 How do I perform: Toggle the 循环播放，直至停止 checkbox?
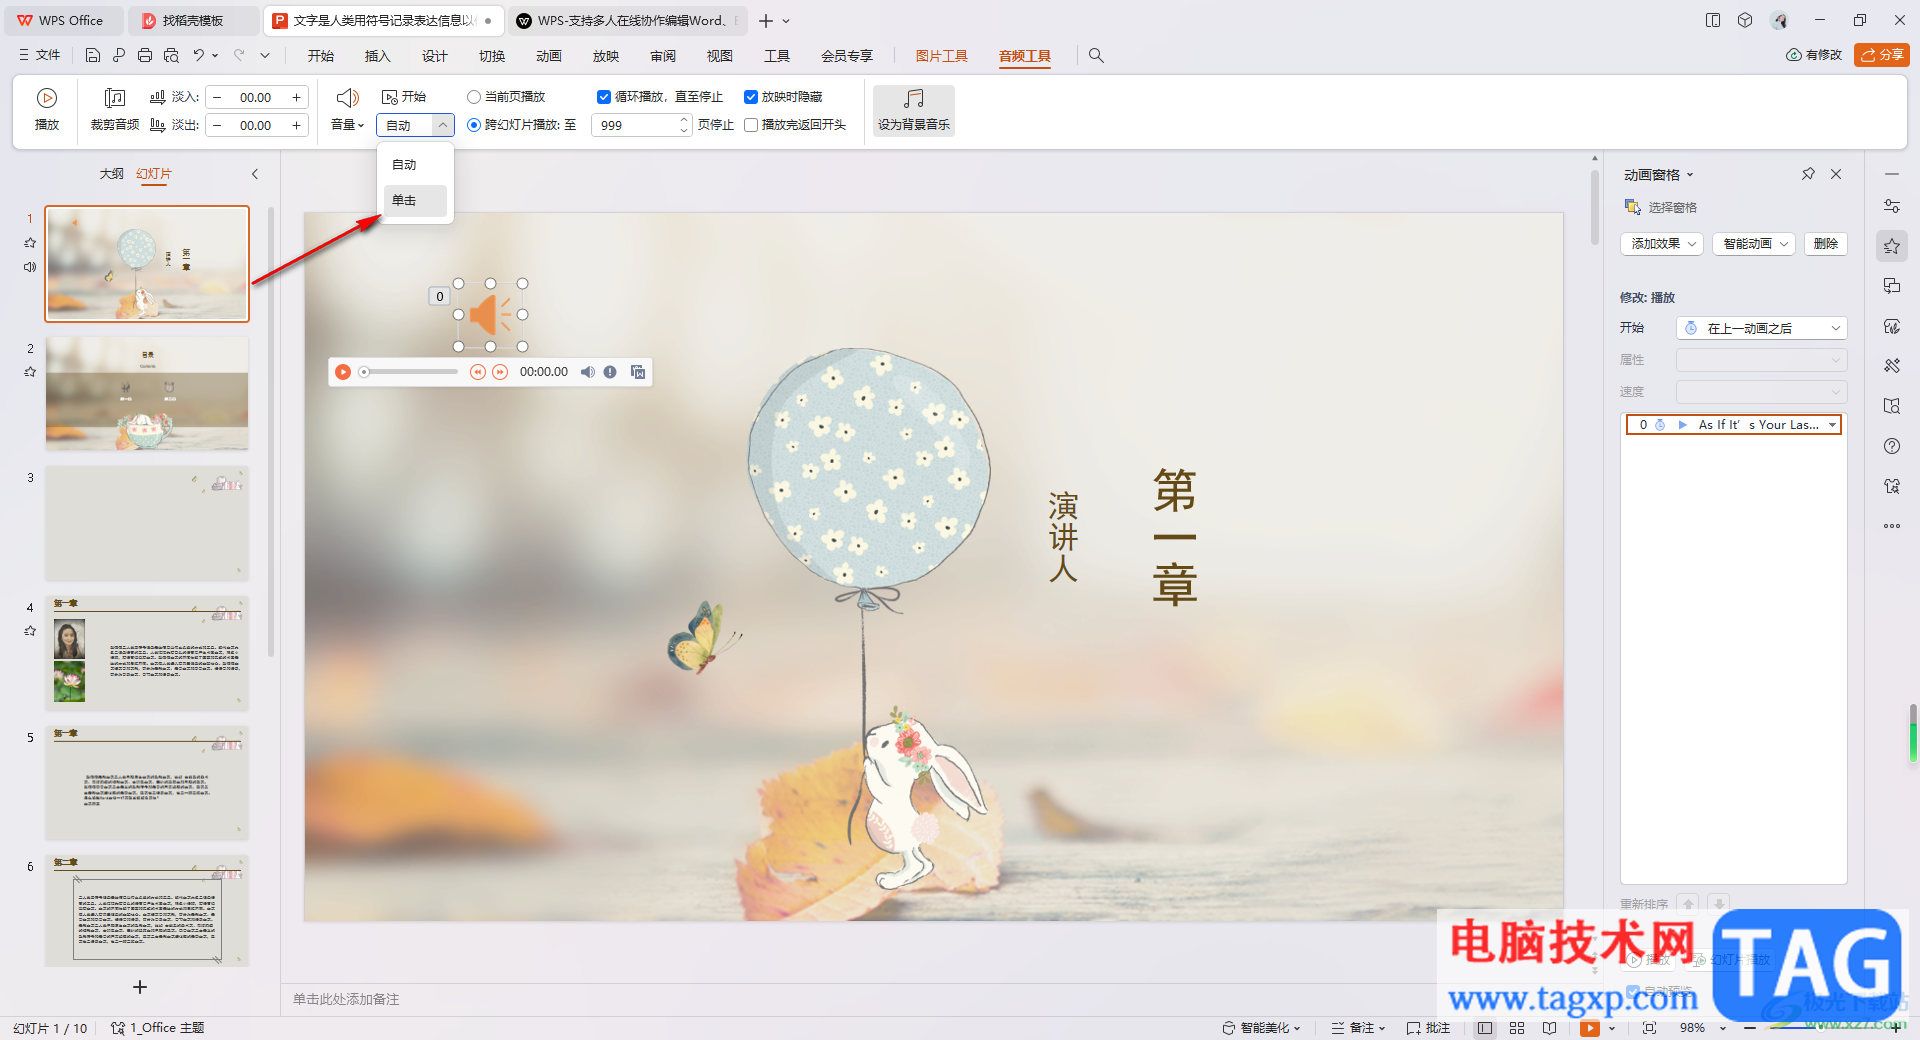[604, 97]
